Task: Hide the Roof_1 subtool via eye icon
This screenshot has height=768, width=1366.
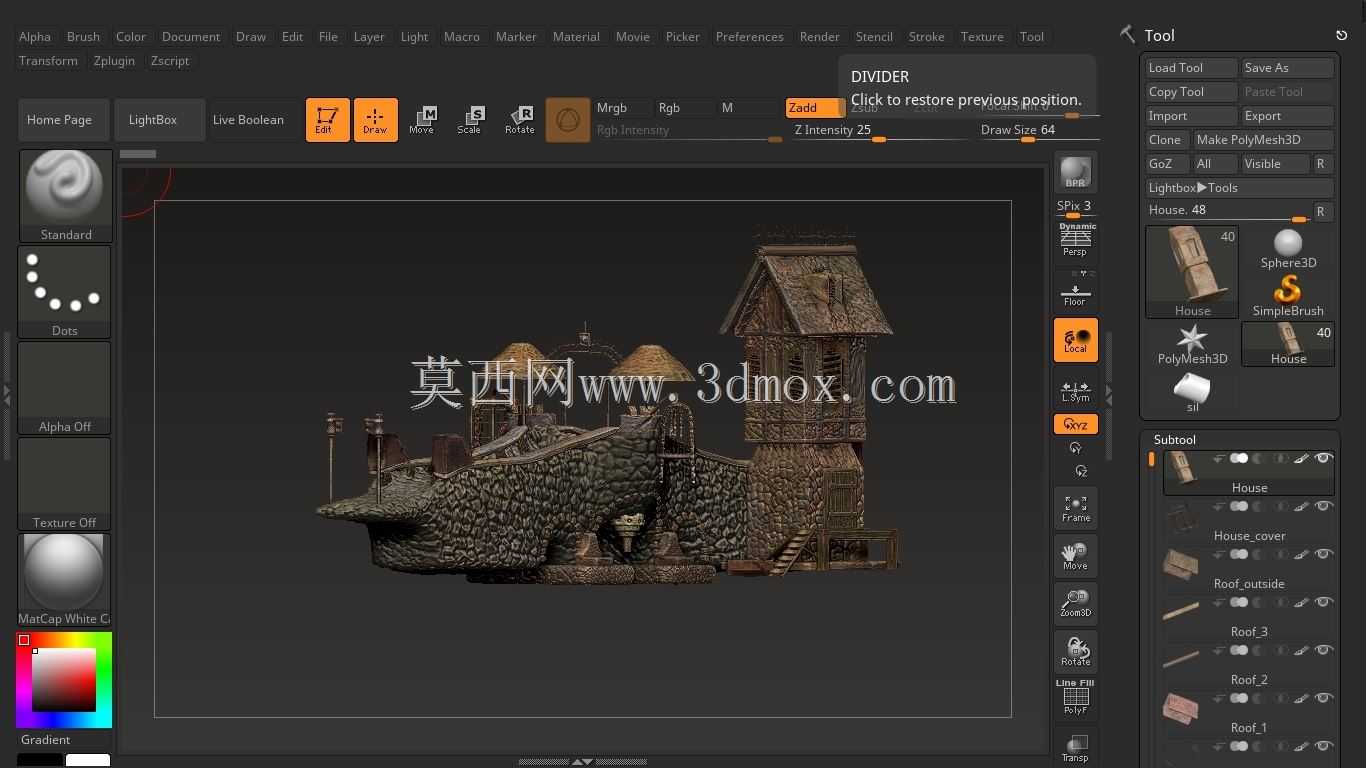Action: coord(1323,699)
